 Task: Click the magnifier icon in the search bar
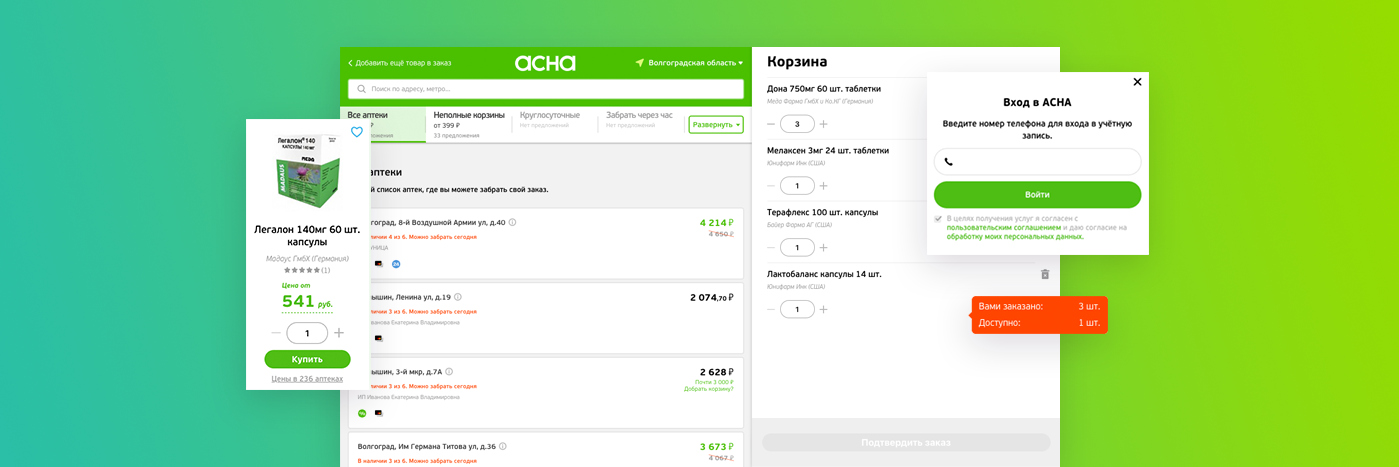(361, 89)
